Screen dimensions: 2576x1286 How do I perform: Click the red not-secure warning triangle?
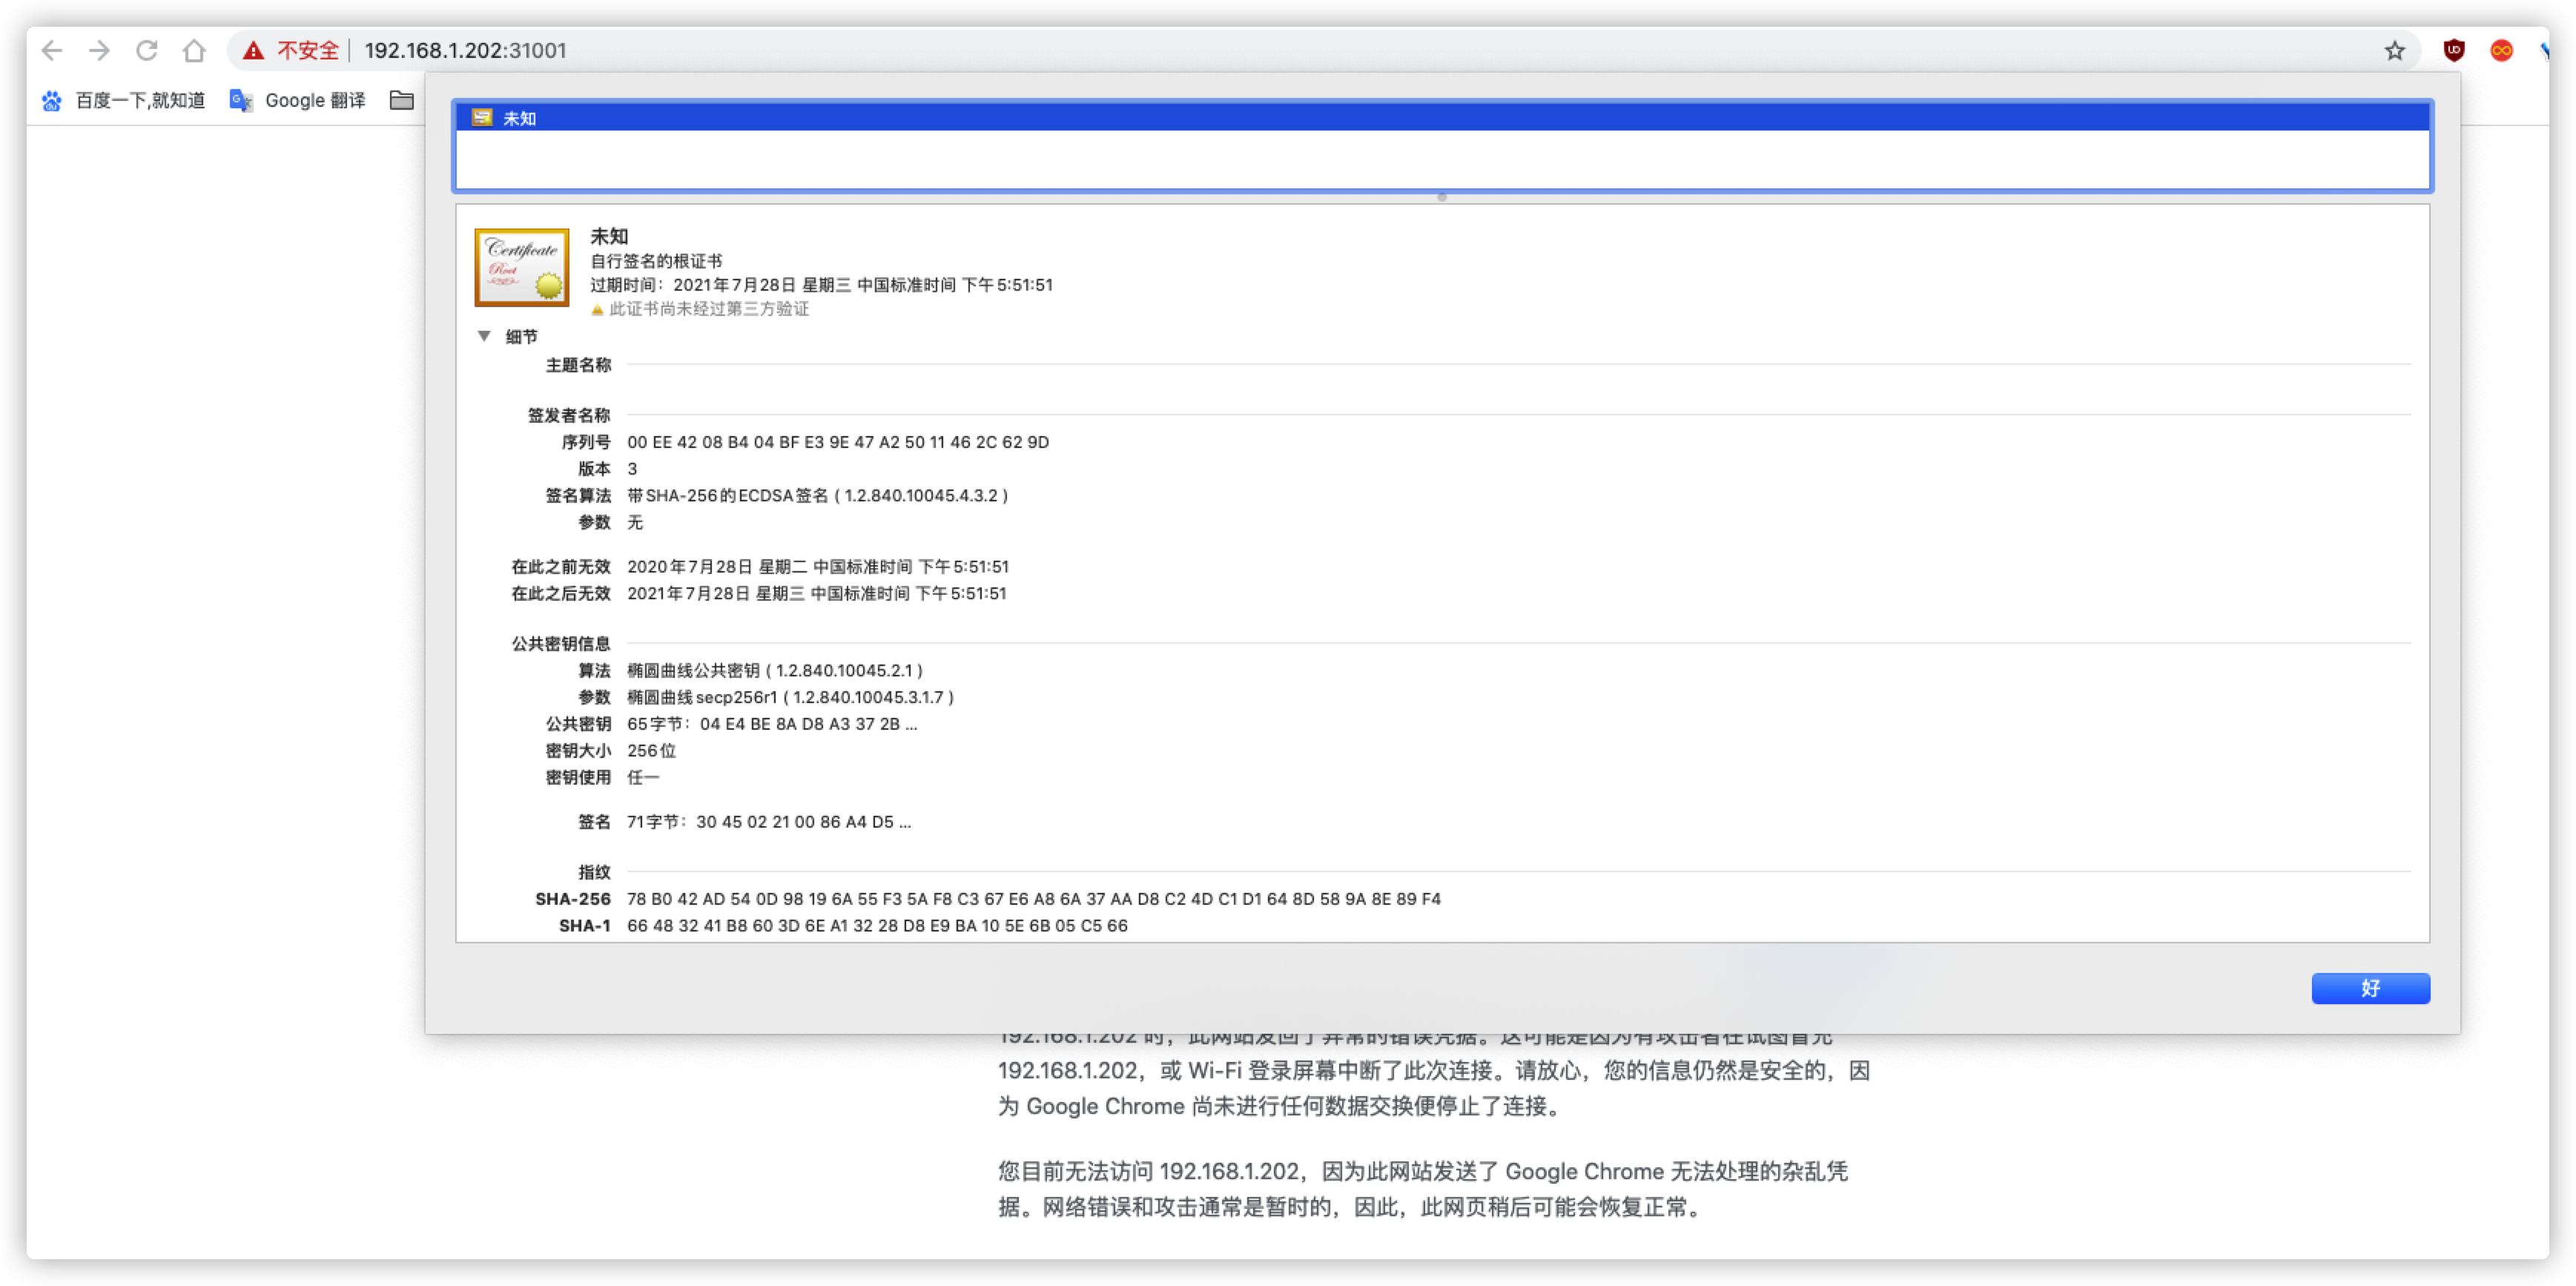pyautogui.click(x=254, y=50)
